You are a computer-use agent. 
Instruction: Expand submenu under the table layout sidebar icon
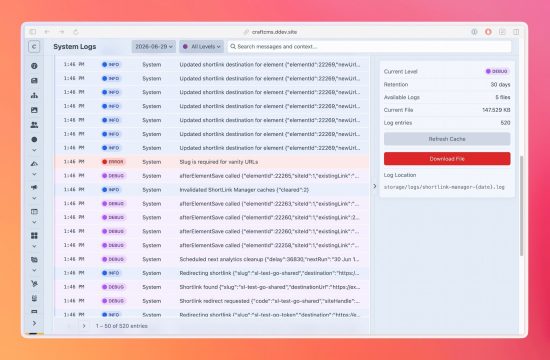34,222
